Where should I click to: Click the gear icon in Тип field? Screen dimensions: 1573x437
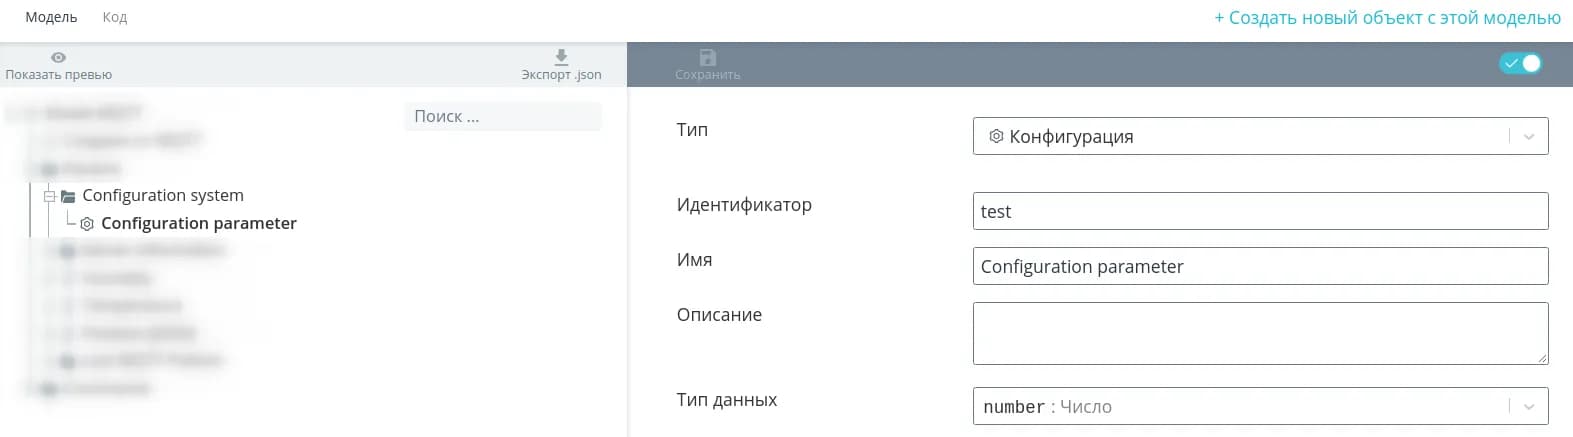click(996, 136)
